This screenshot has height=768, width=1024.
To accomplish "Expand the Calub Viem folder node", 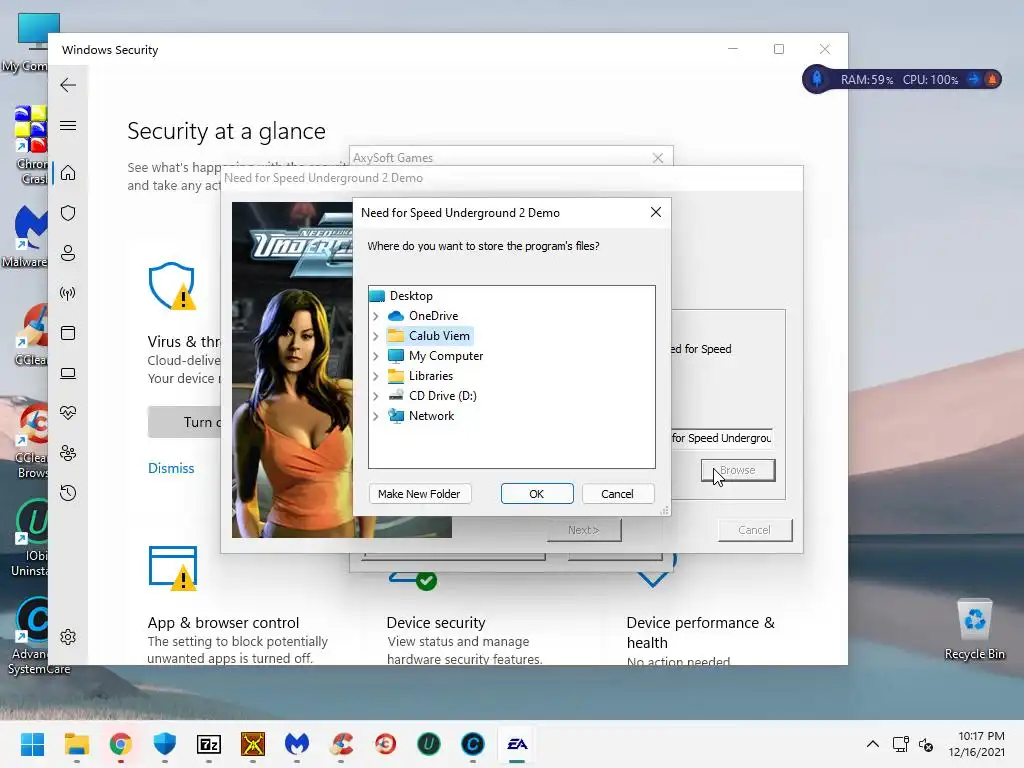I will [x=376, y=336].
